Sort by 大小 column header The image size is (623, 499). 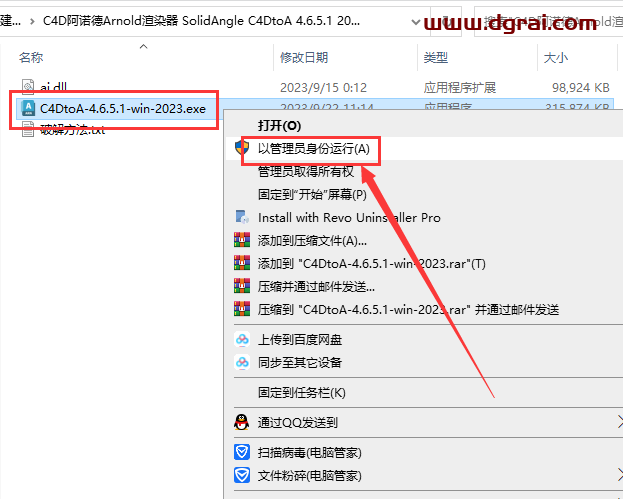pos(555,58)
